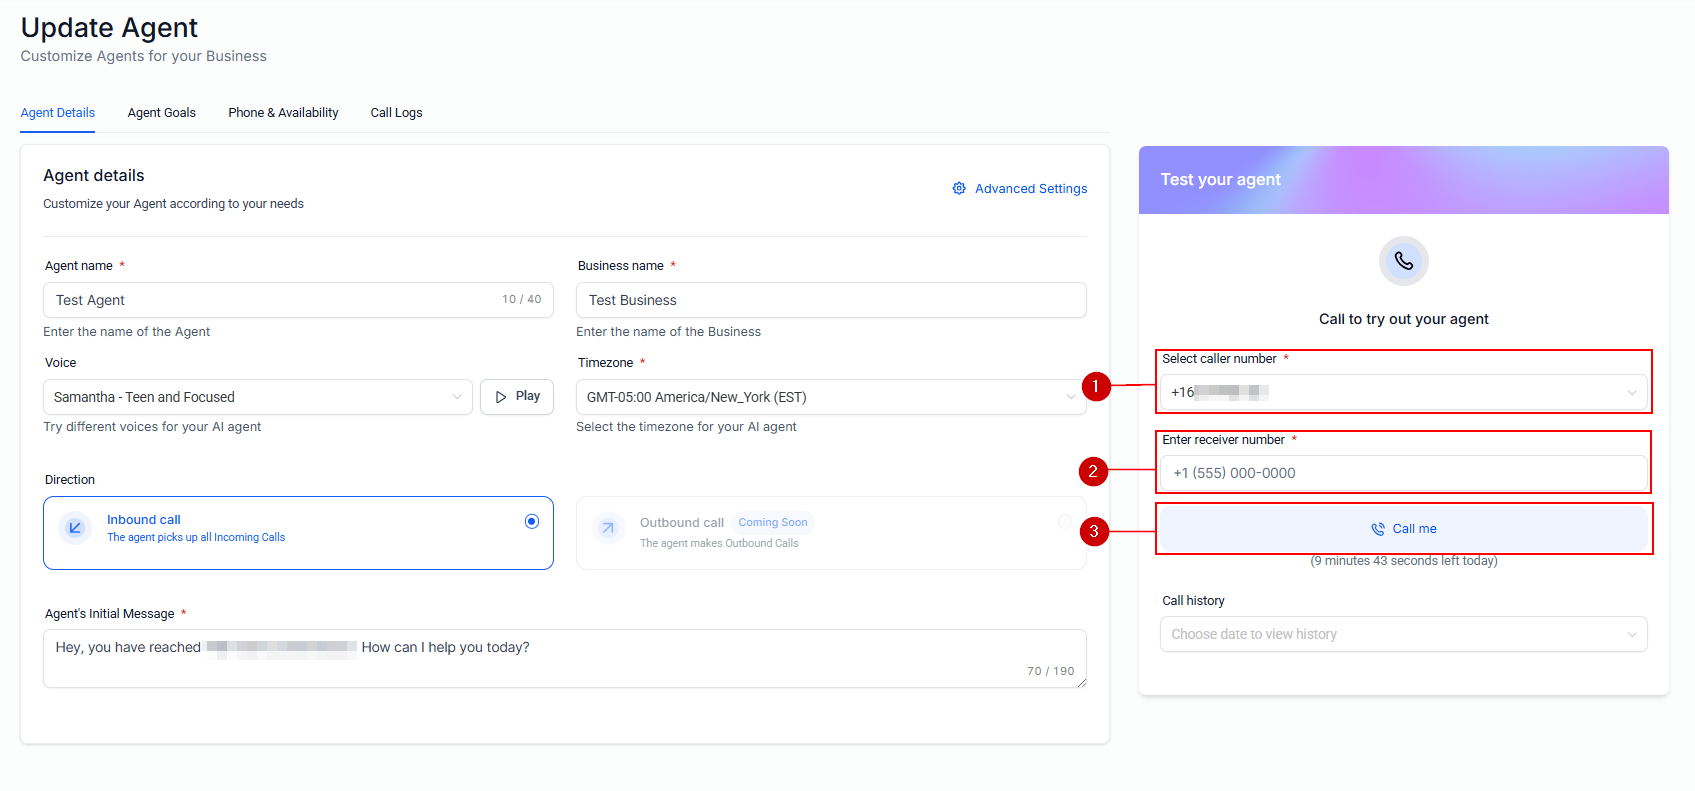Click the play triangle icon for voice
The height and width of the screenshot is (791, 1695).
click(501, 397)
